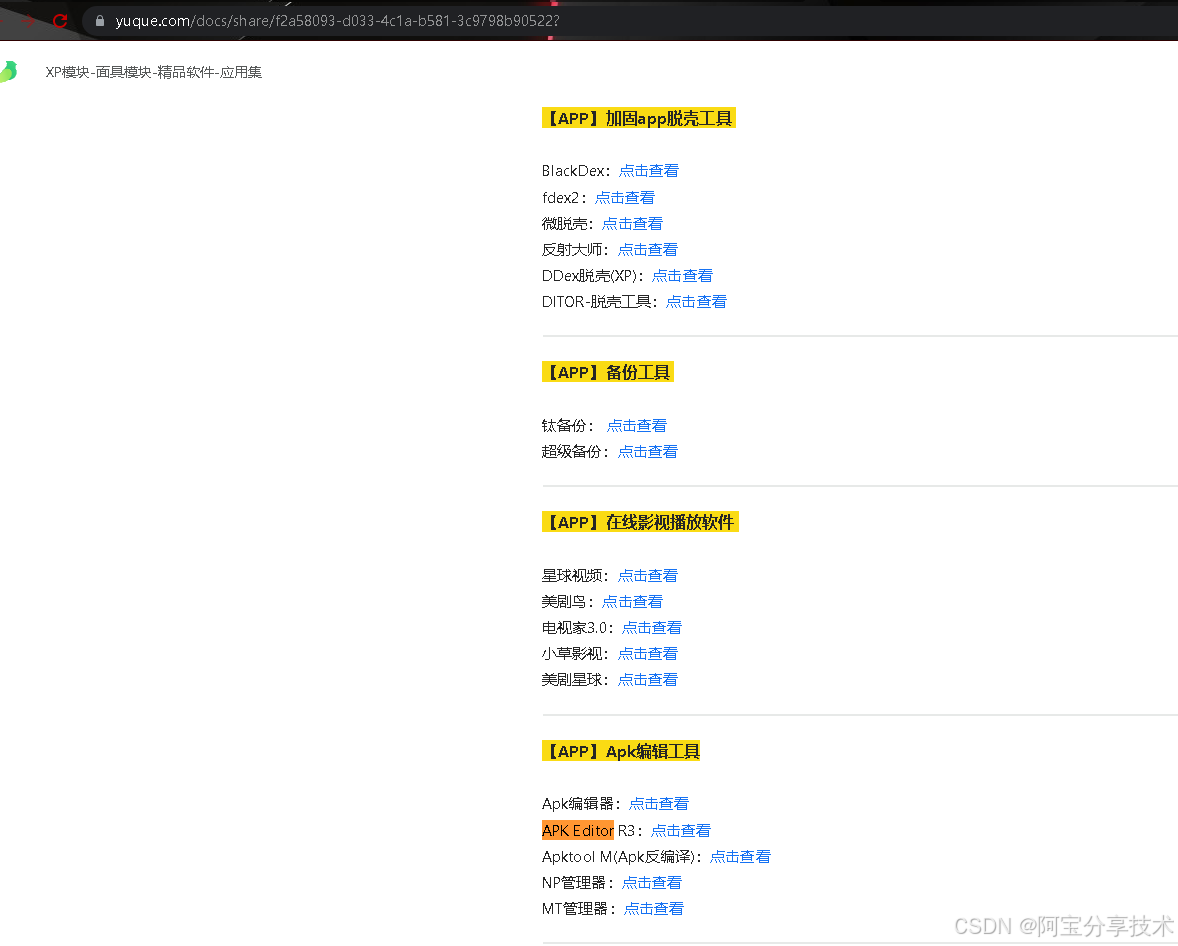Click the Yuque green logo

point(8,71)
